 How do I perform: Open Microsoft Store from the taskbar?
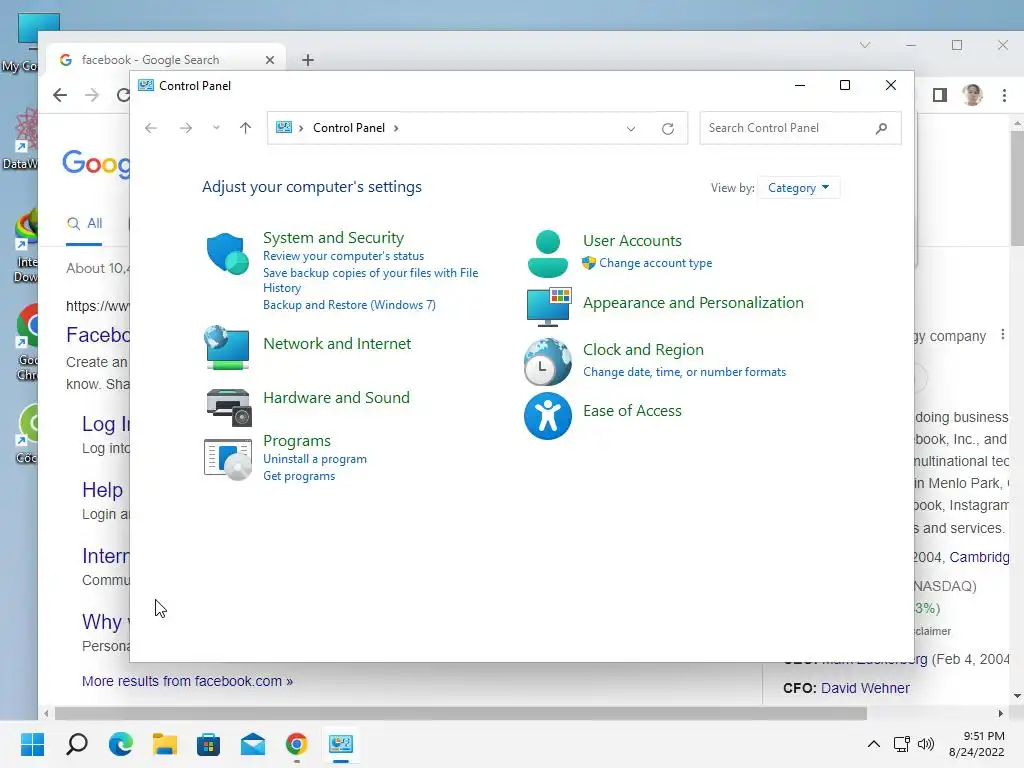(x=208, y=744)
